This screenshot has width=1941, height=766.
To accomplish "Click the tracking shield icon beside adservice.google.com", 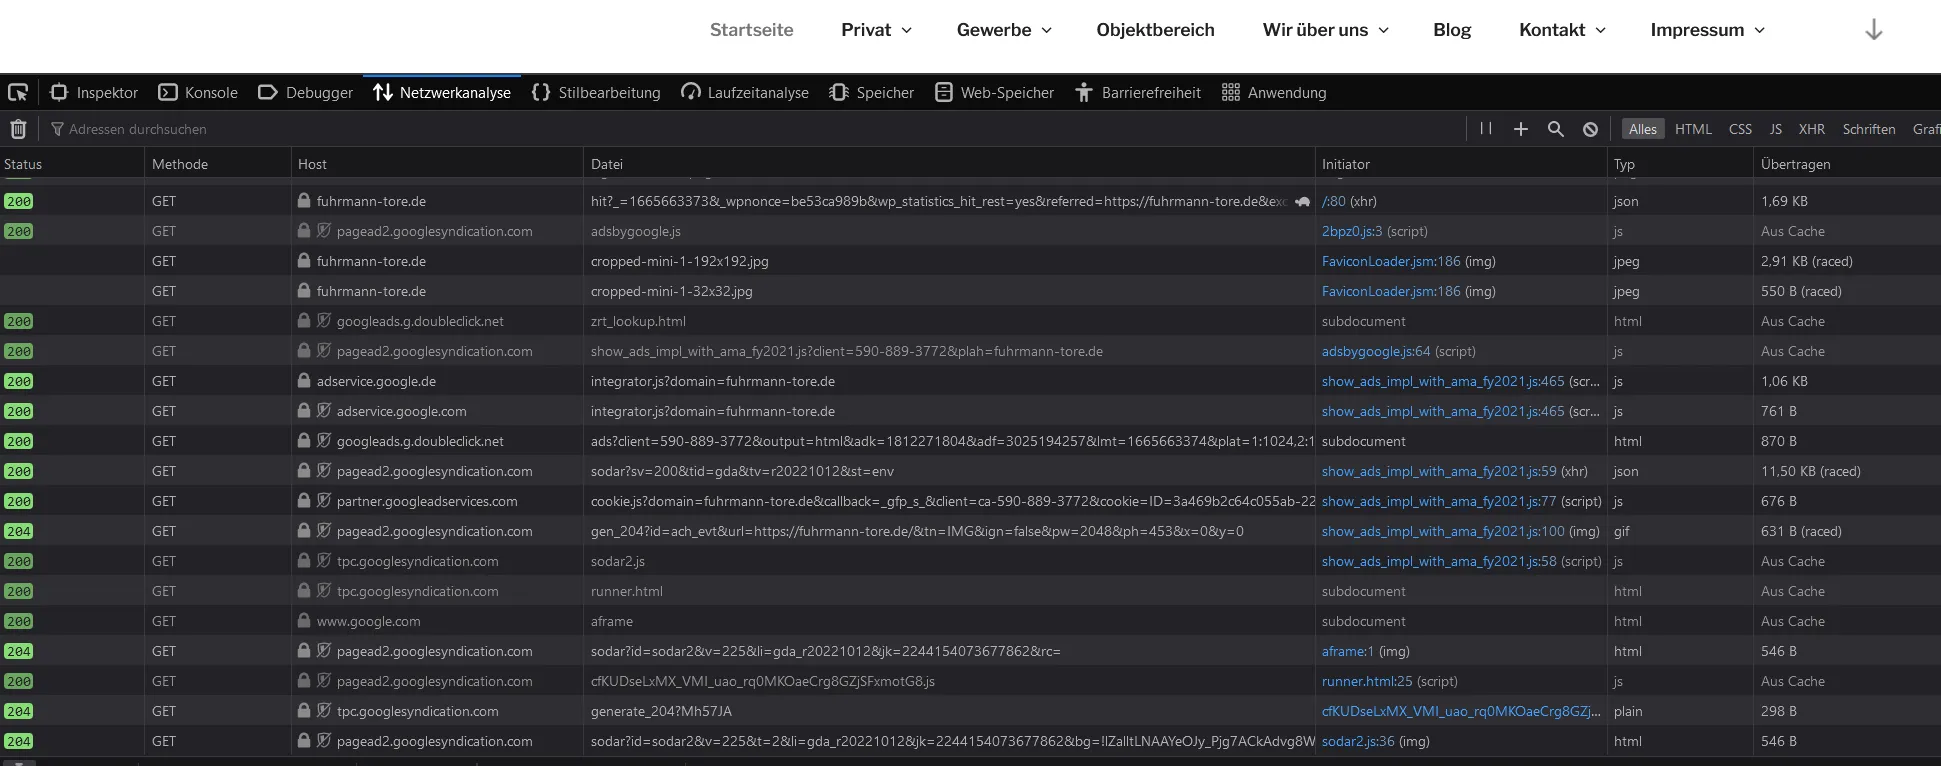I will pyautogui.click(x=324, y=411).
